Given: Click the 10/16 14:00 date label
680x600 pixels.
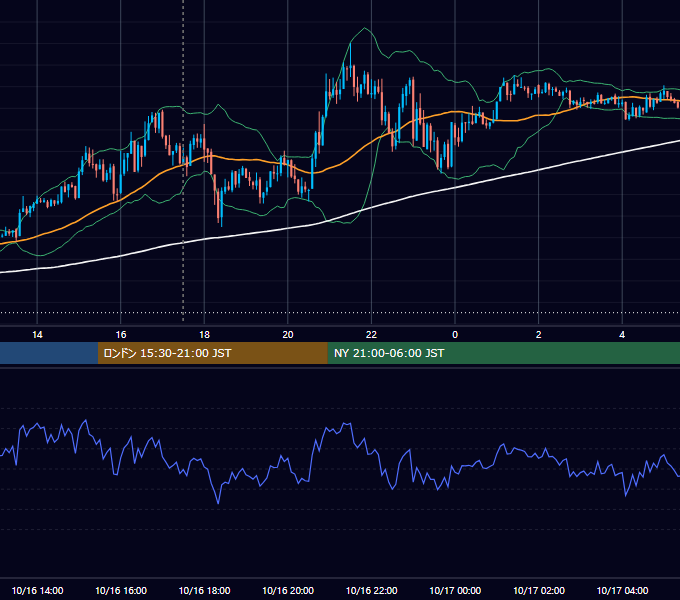Looking at the screenshot, I should [37, 590].
